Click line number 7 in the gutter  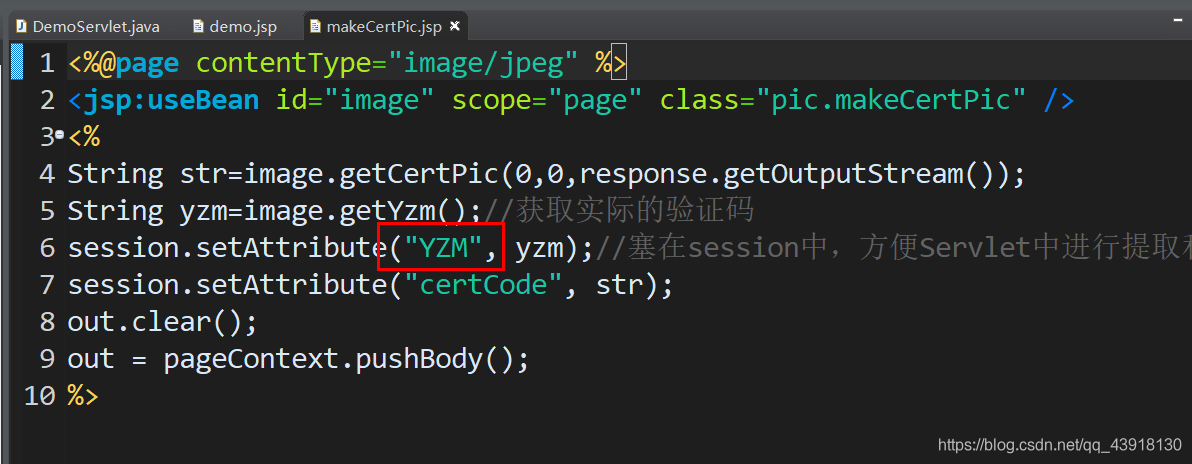coord(47,285)
